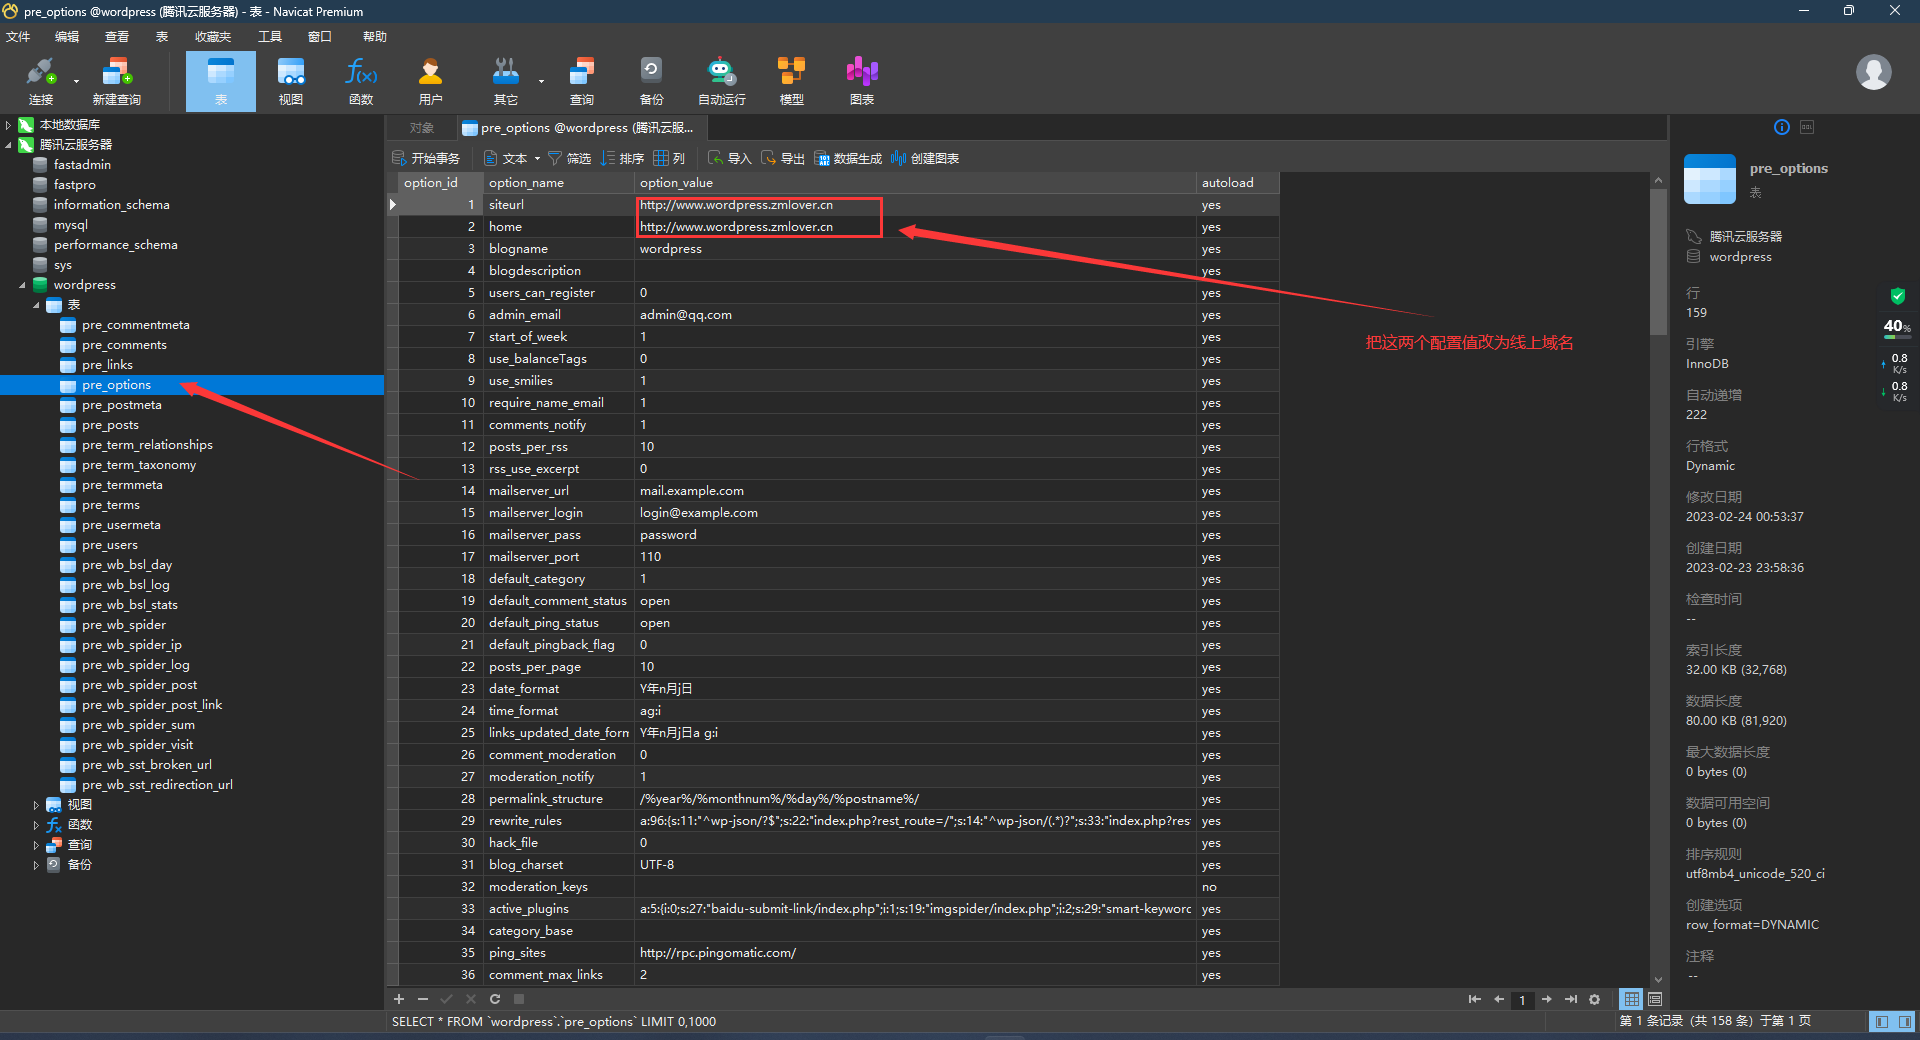Go to the next page of records
Image resolution: width=1920 pixels, height=1040 pixels.
coord(1546,999)
